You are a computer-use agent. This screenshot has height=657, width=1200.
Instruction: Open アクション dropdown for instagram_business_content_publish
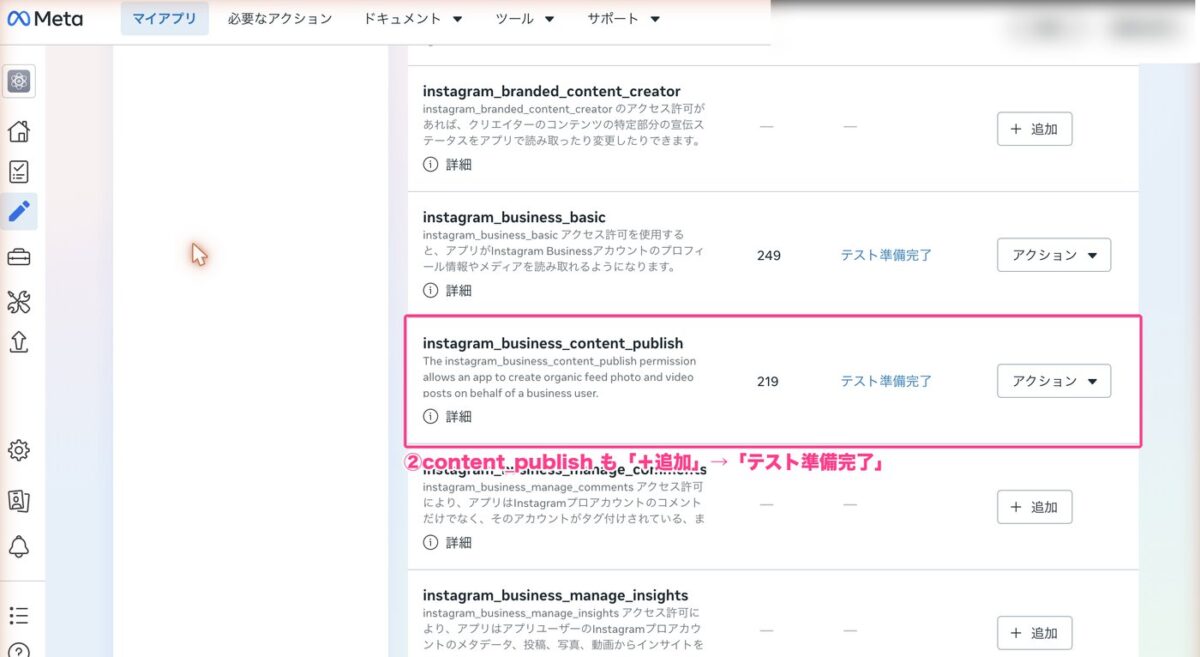pyautogui.click(x=1054, y=381)
